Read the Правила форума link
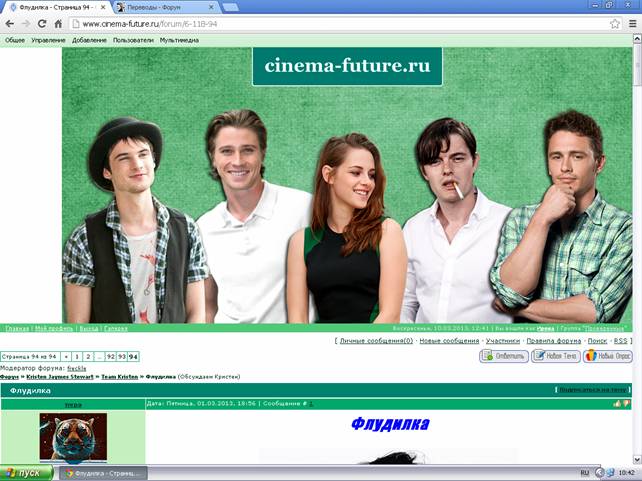 (554, 341)
